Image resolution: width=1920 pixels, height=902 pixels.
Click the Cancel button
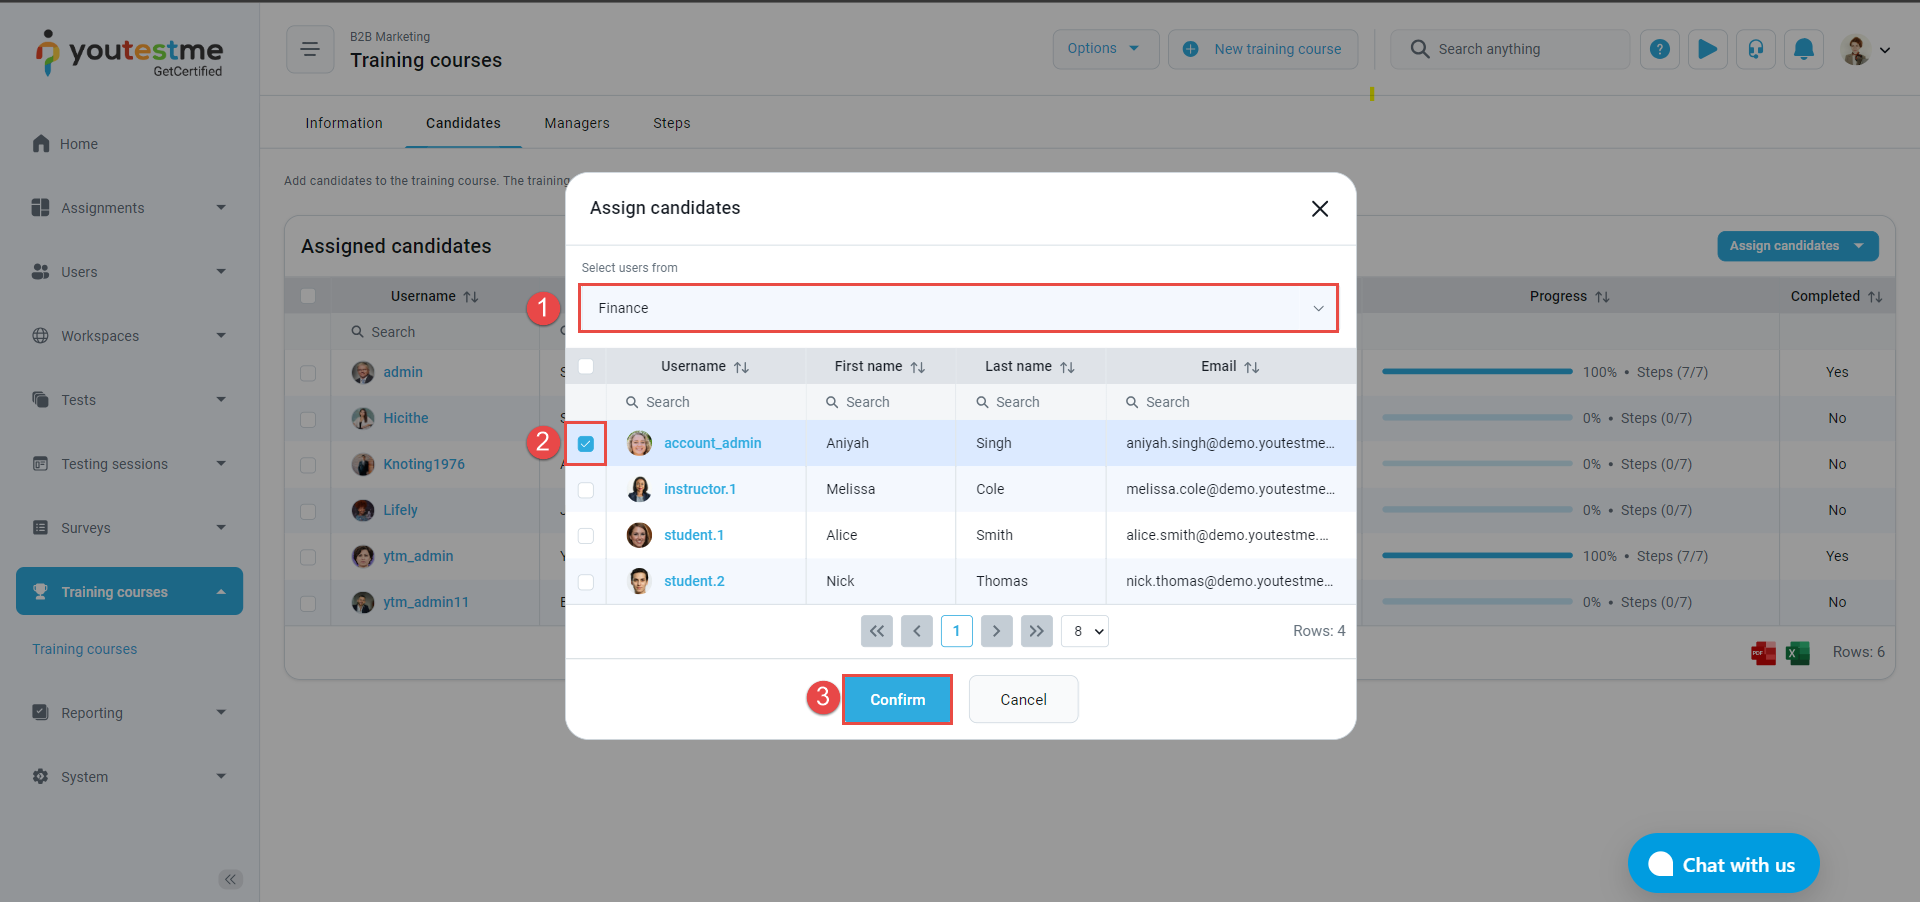pos(1023,699)
